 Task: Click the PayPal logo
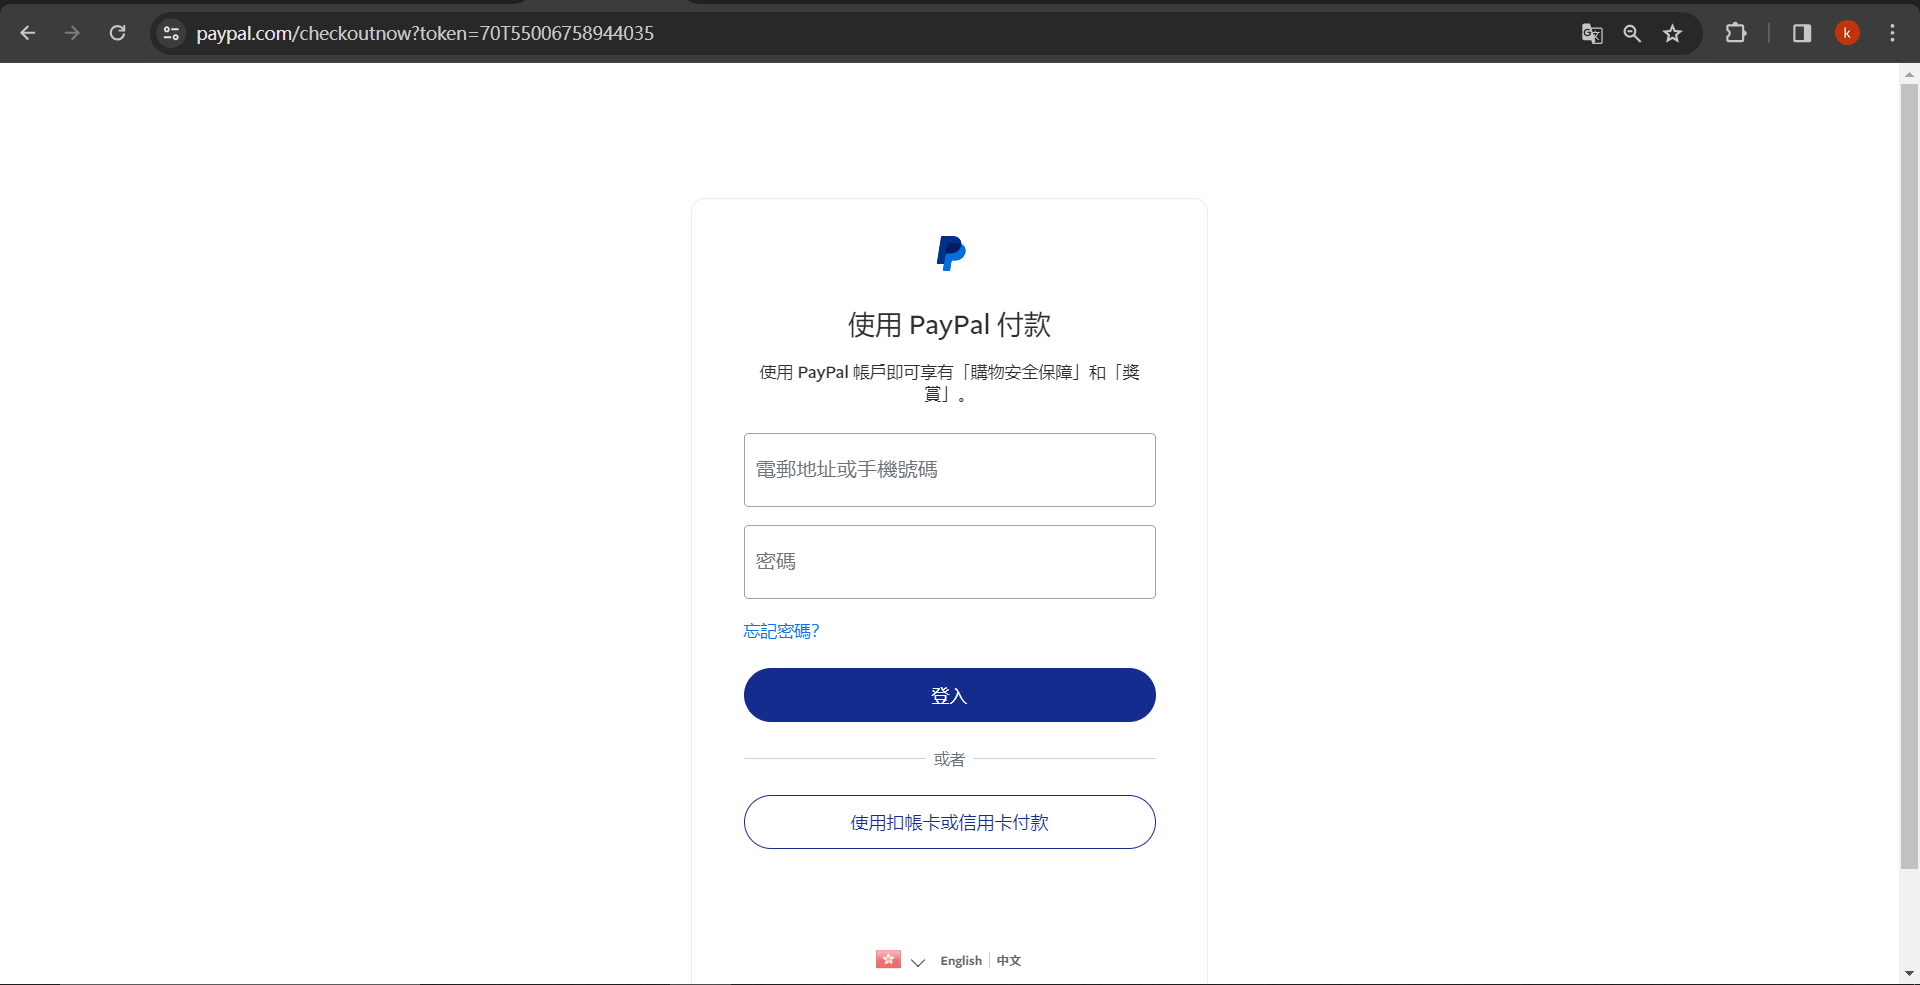(950, 254)
